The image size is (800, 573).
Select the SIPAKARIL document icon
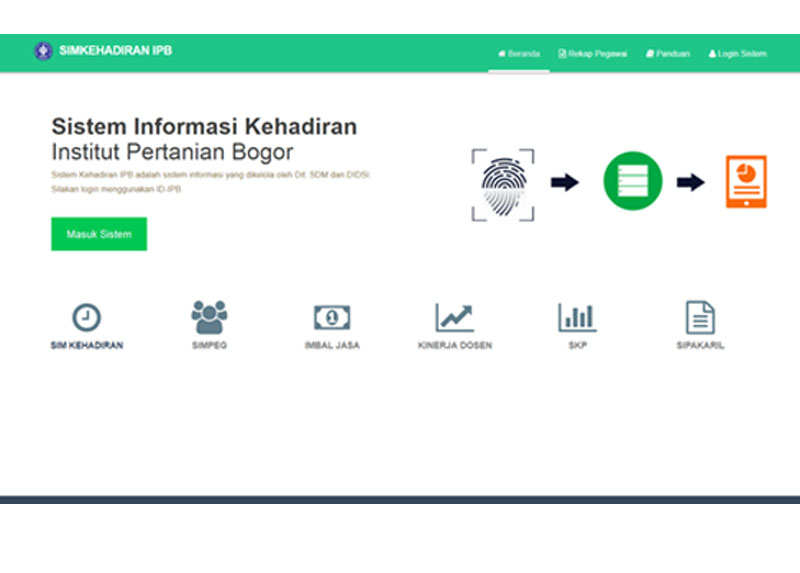tap(700, 318)
